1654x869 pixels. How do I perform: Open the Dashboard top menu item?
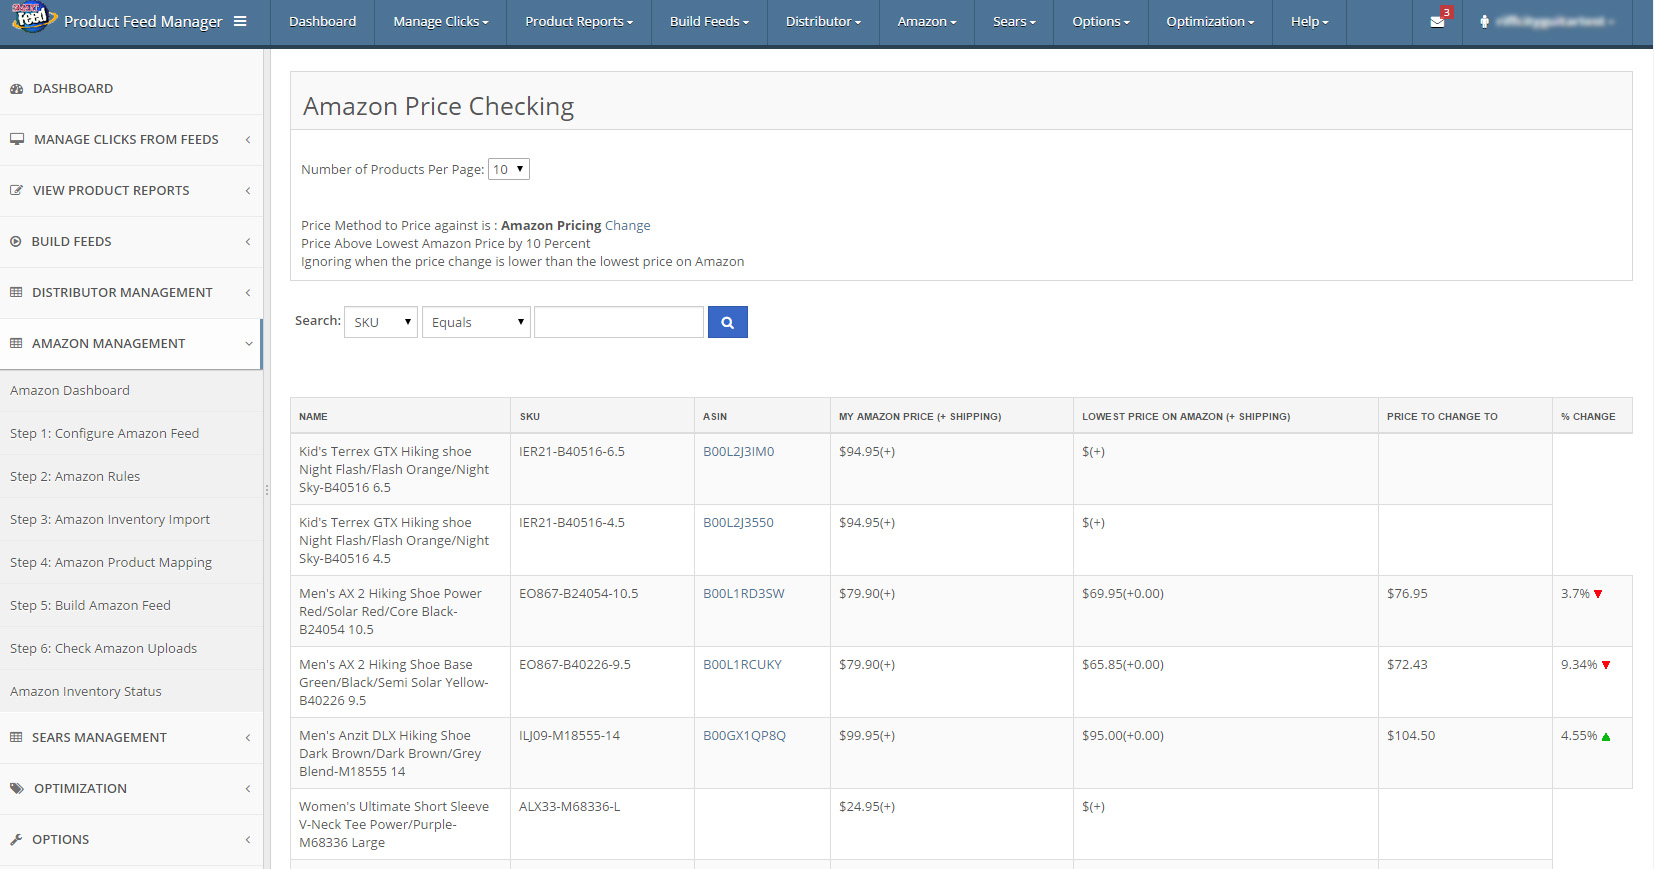coord(322,22)
